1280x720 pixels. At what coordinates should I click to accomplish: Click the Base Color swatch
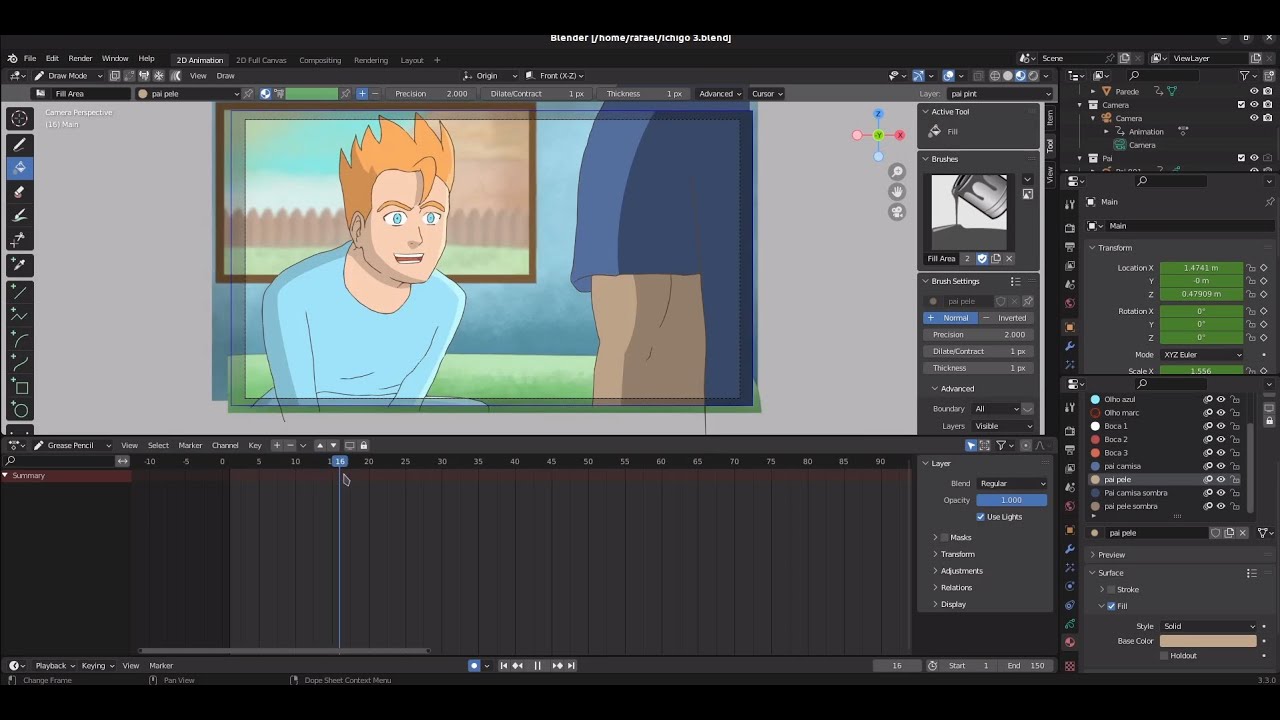(x=1208, y=641)
